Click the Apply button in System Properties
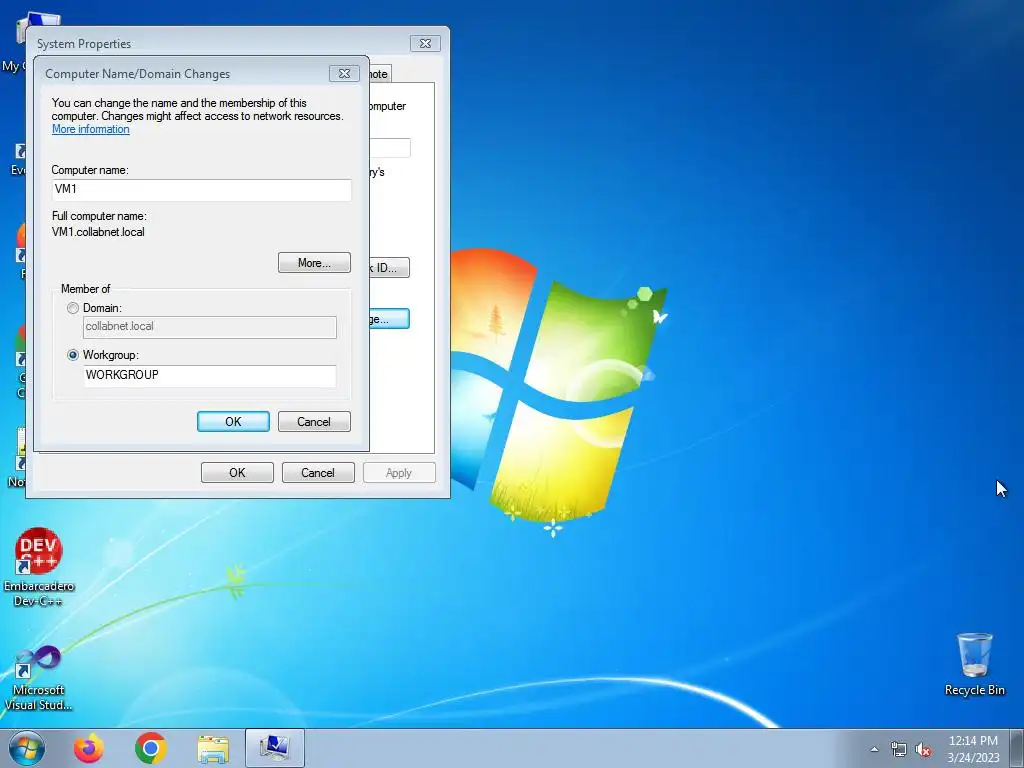This screenshot has width=1024, height=768. click(399, 473)
